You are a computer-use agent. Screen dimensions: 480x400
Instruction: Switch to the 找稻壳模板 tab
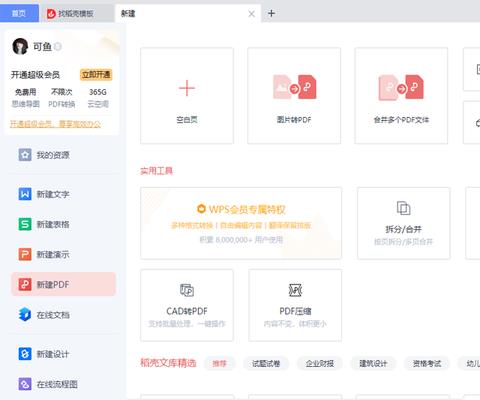(76, 14)
